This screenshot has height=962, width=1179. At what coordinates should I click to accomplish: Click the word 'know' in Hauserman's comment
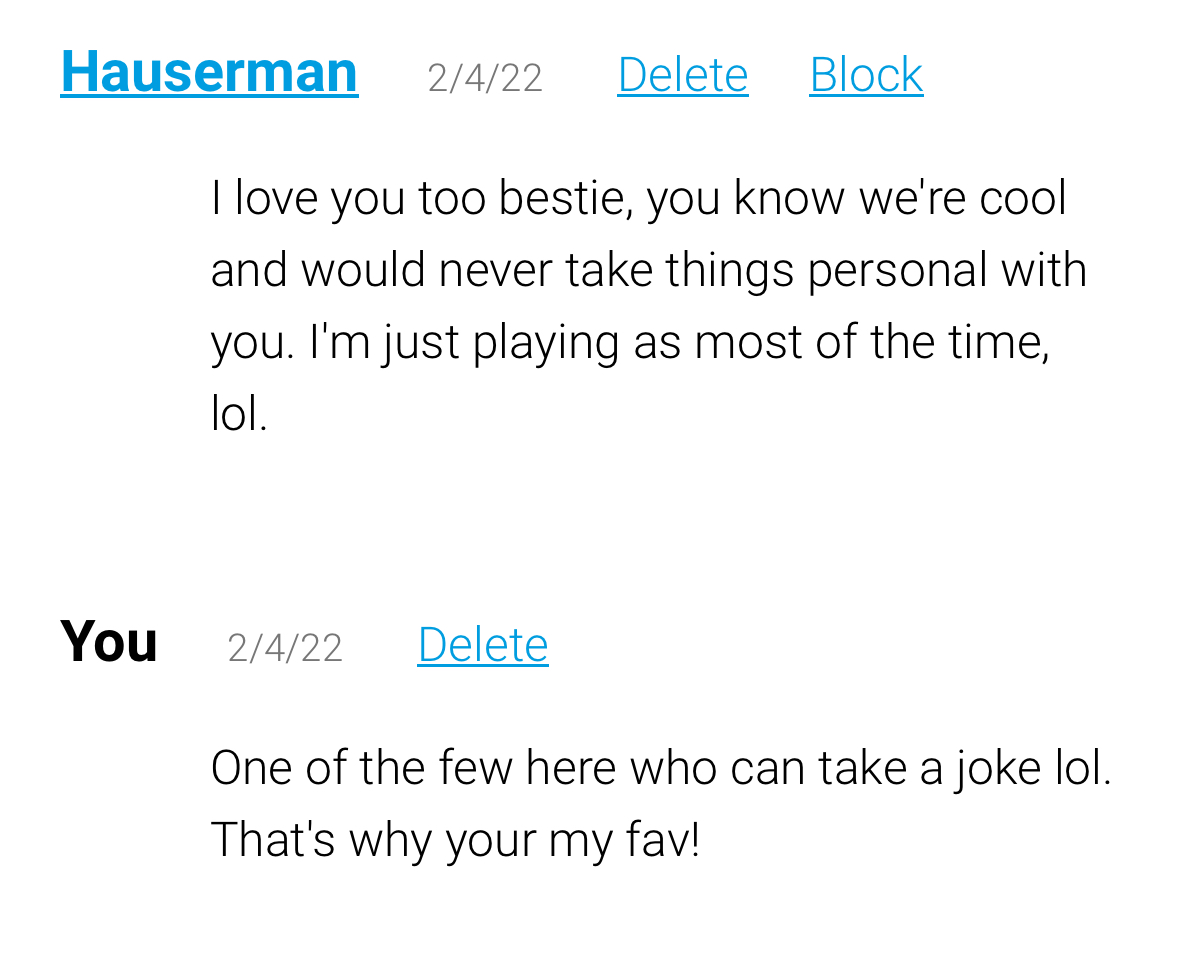coord(789,198)
